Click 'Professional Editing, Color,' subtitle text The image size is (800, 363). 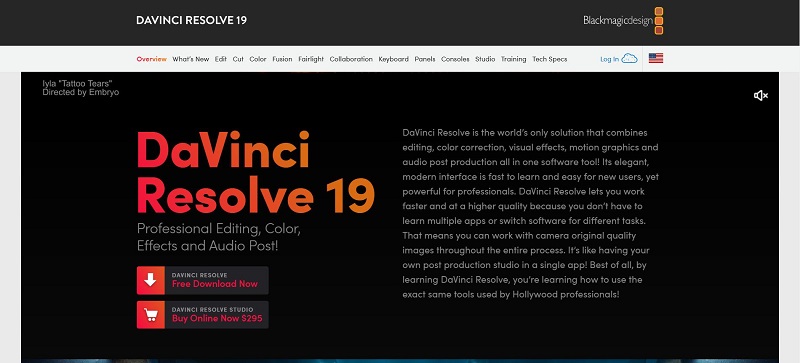pyautogui.click(x=219, y=228)
